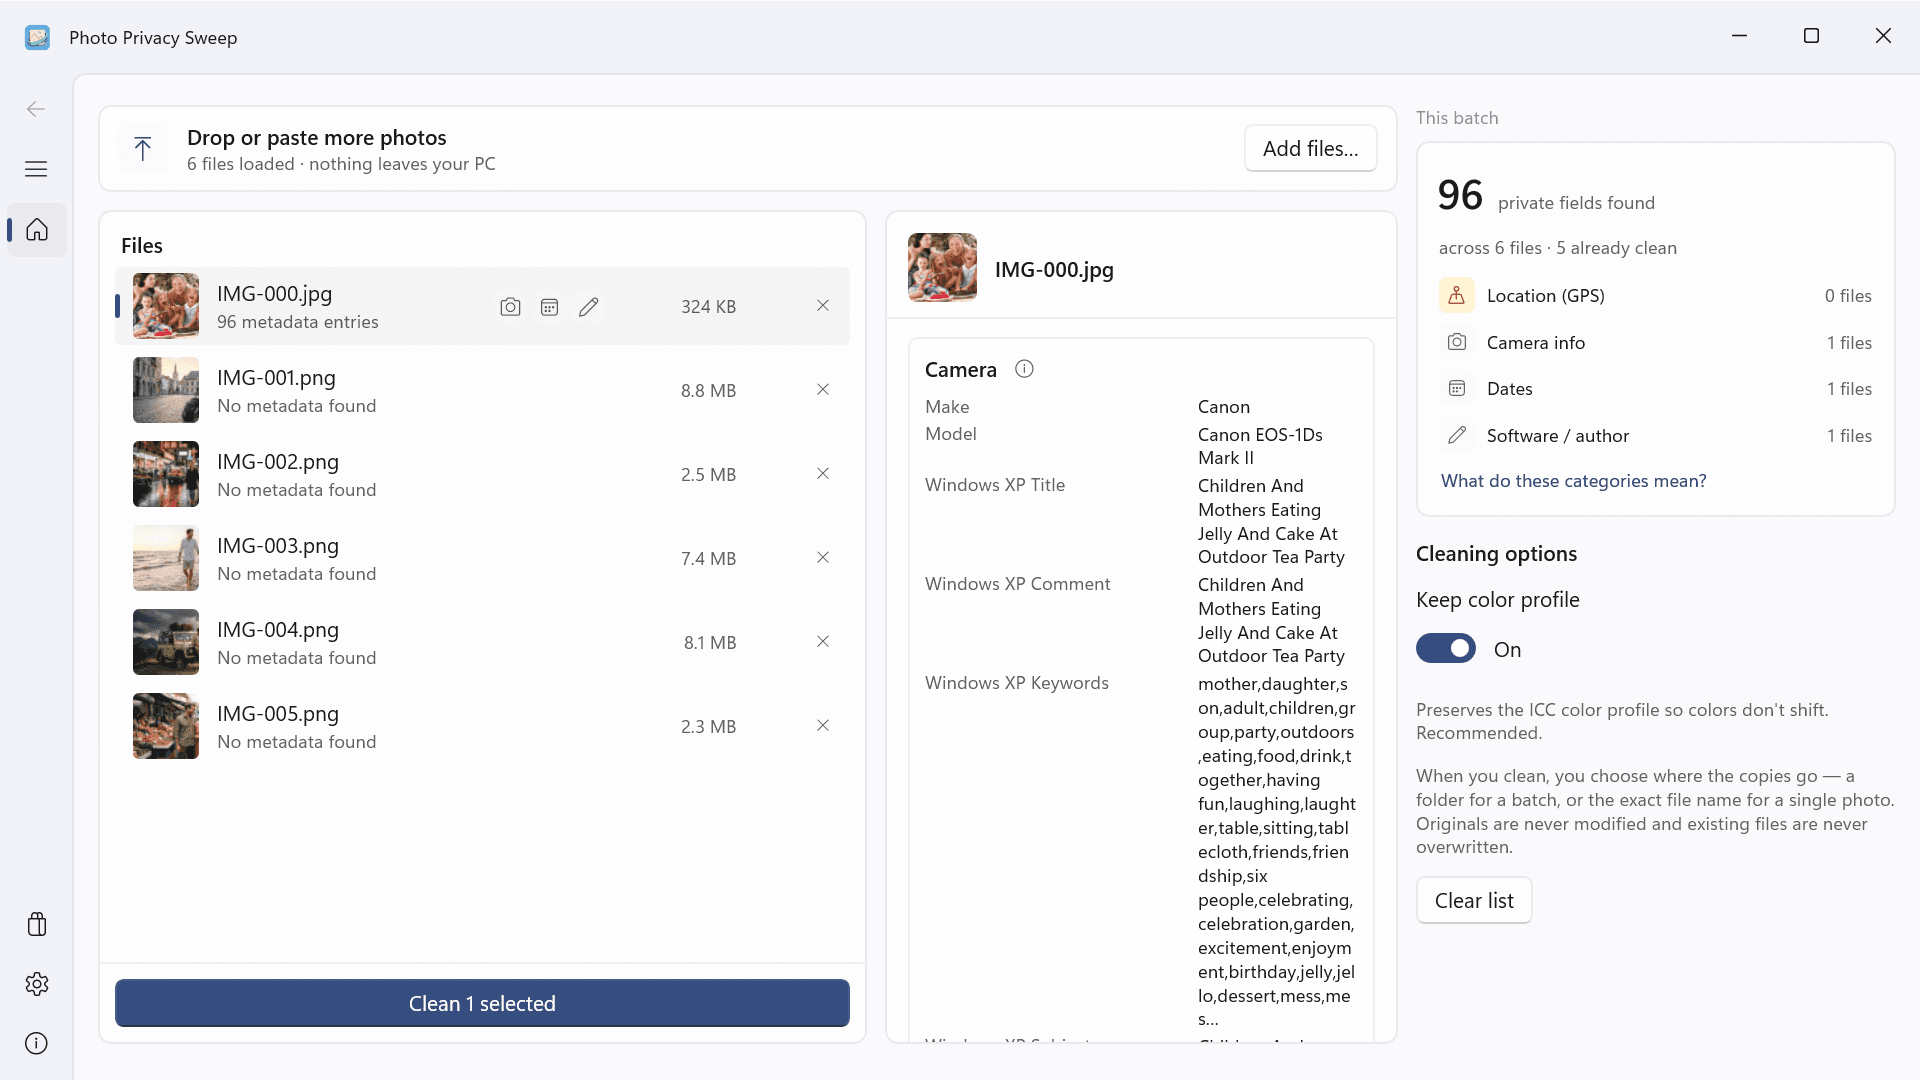Remove IMG-001.png from the list
The height and width of the screenshot is (1080, 1920).
[x=822, y=390]
